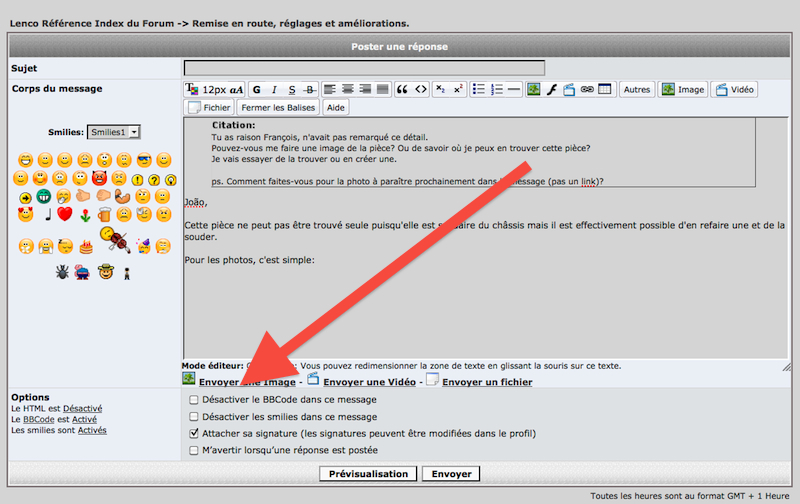Align text right
The image size is (800, 504).
(x=365, y=89)
